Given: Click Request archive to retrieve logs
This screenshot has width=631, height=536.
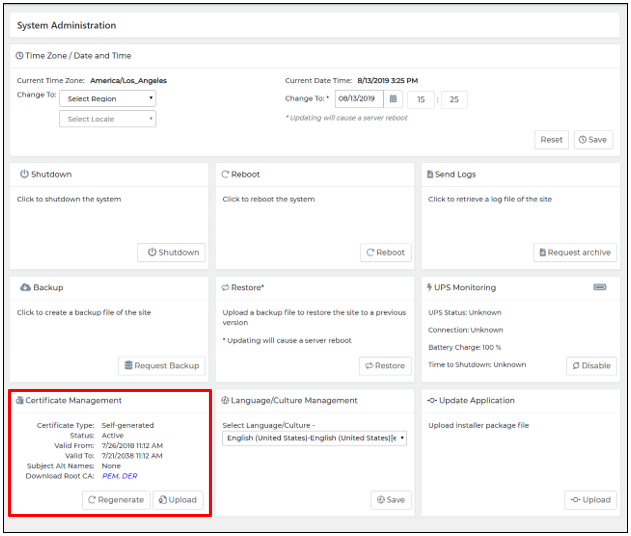Looking at the screenshot, I should tap(575, 252).
